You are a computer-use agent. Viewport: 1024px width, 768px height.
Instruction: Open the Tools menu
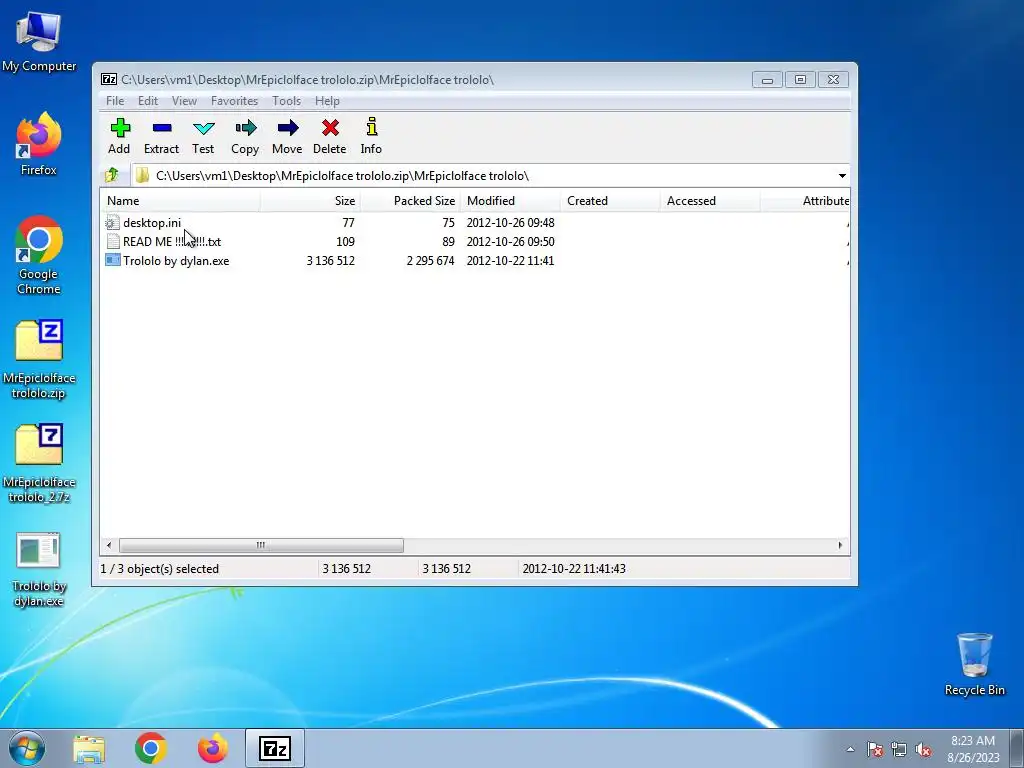[x=287, y=101]
